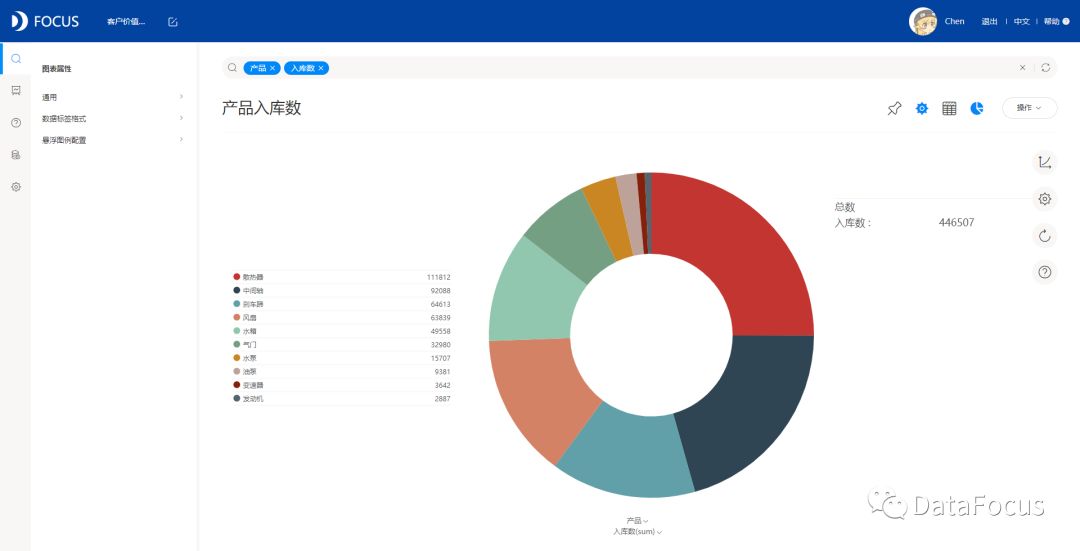Click legend value 32980
Image resolution: width=1080 pixels, height=551 pixels.
[x=441, y=344]
